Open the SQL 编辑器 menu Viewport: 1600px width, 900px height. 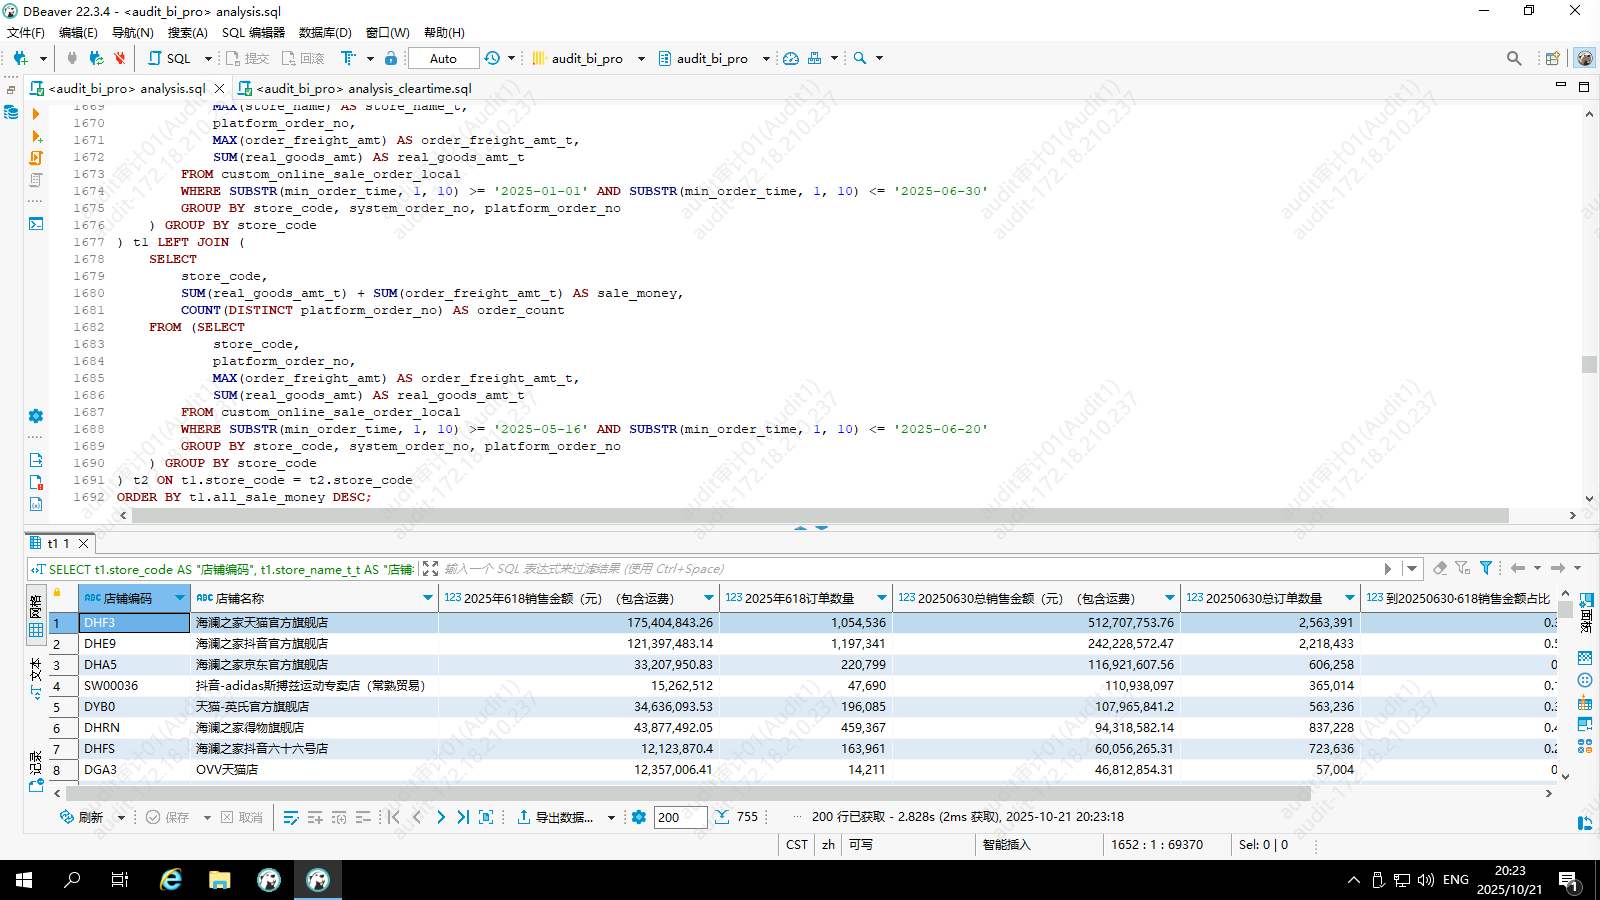[253, 33]
